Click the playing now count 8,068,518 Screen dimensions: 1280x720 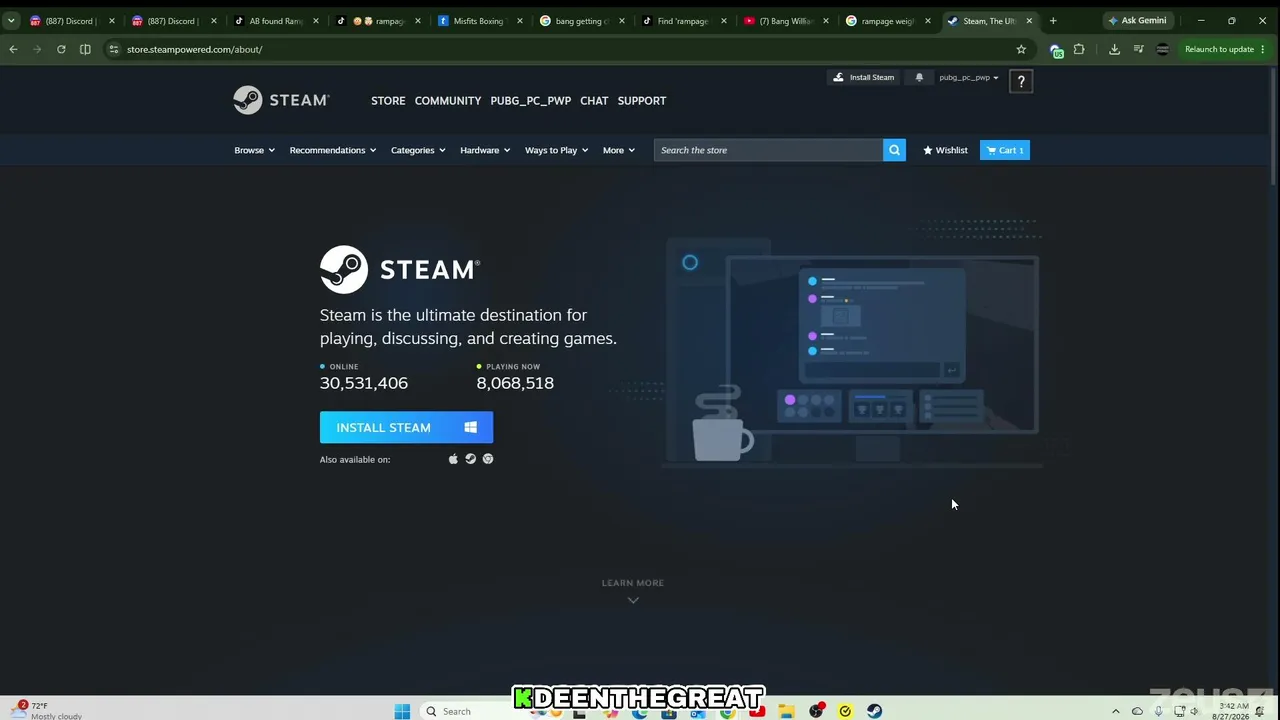(515, 383)
